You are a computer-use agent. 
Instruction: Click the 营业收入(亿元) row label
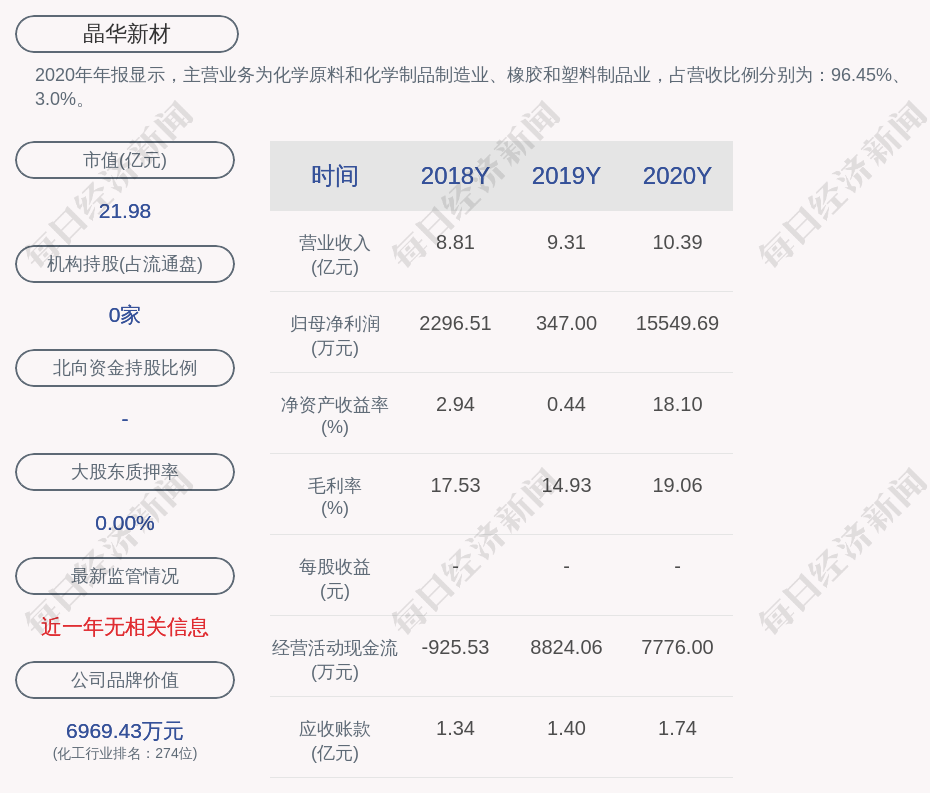(335, 254)
